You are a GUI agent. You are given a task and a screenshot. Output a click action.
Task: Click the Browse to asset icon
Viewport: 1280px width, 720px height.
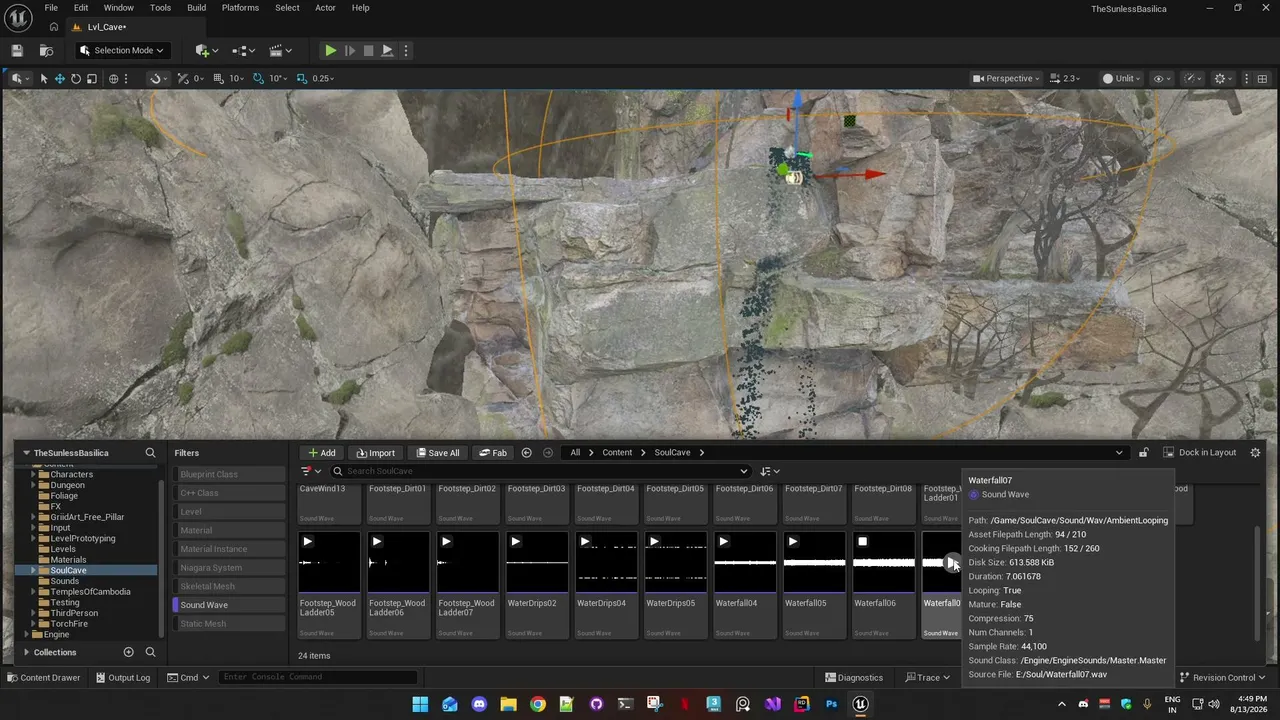coord(46,50)
